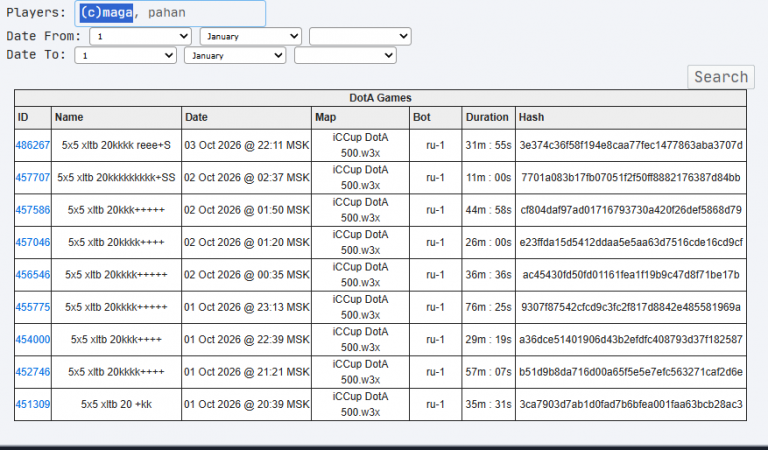Viewport: 768px width, 450px height.
Task: Open game ID 452746 link
Action: tap(32, 372)
